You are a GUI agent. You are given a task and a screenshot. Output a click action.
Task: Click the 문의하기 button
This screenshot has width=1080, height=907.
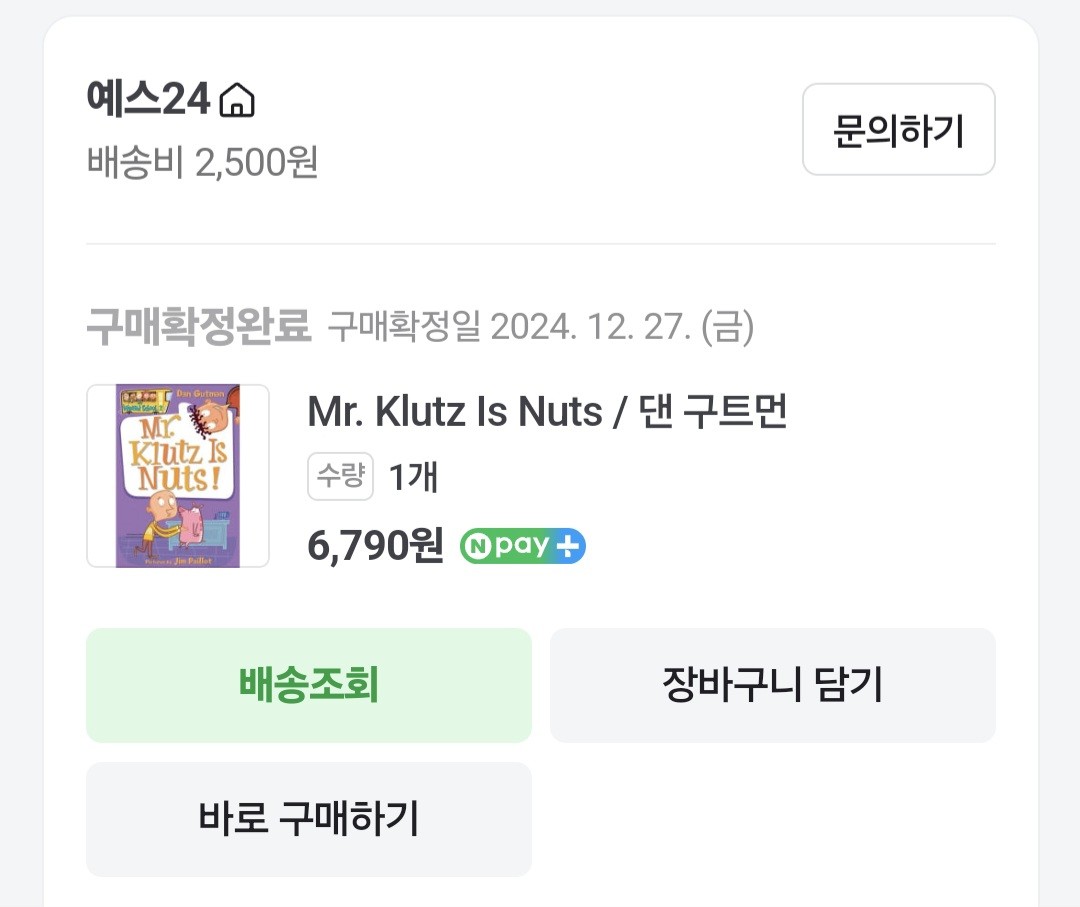tap(897, 130)
